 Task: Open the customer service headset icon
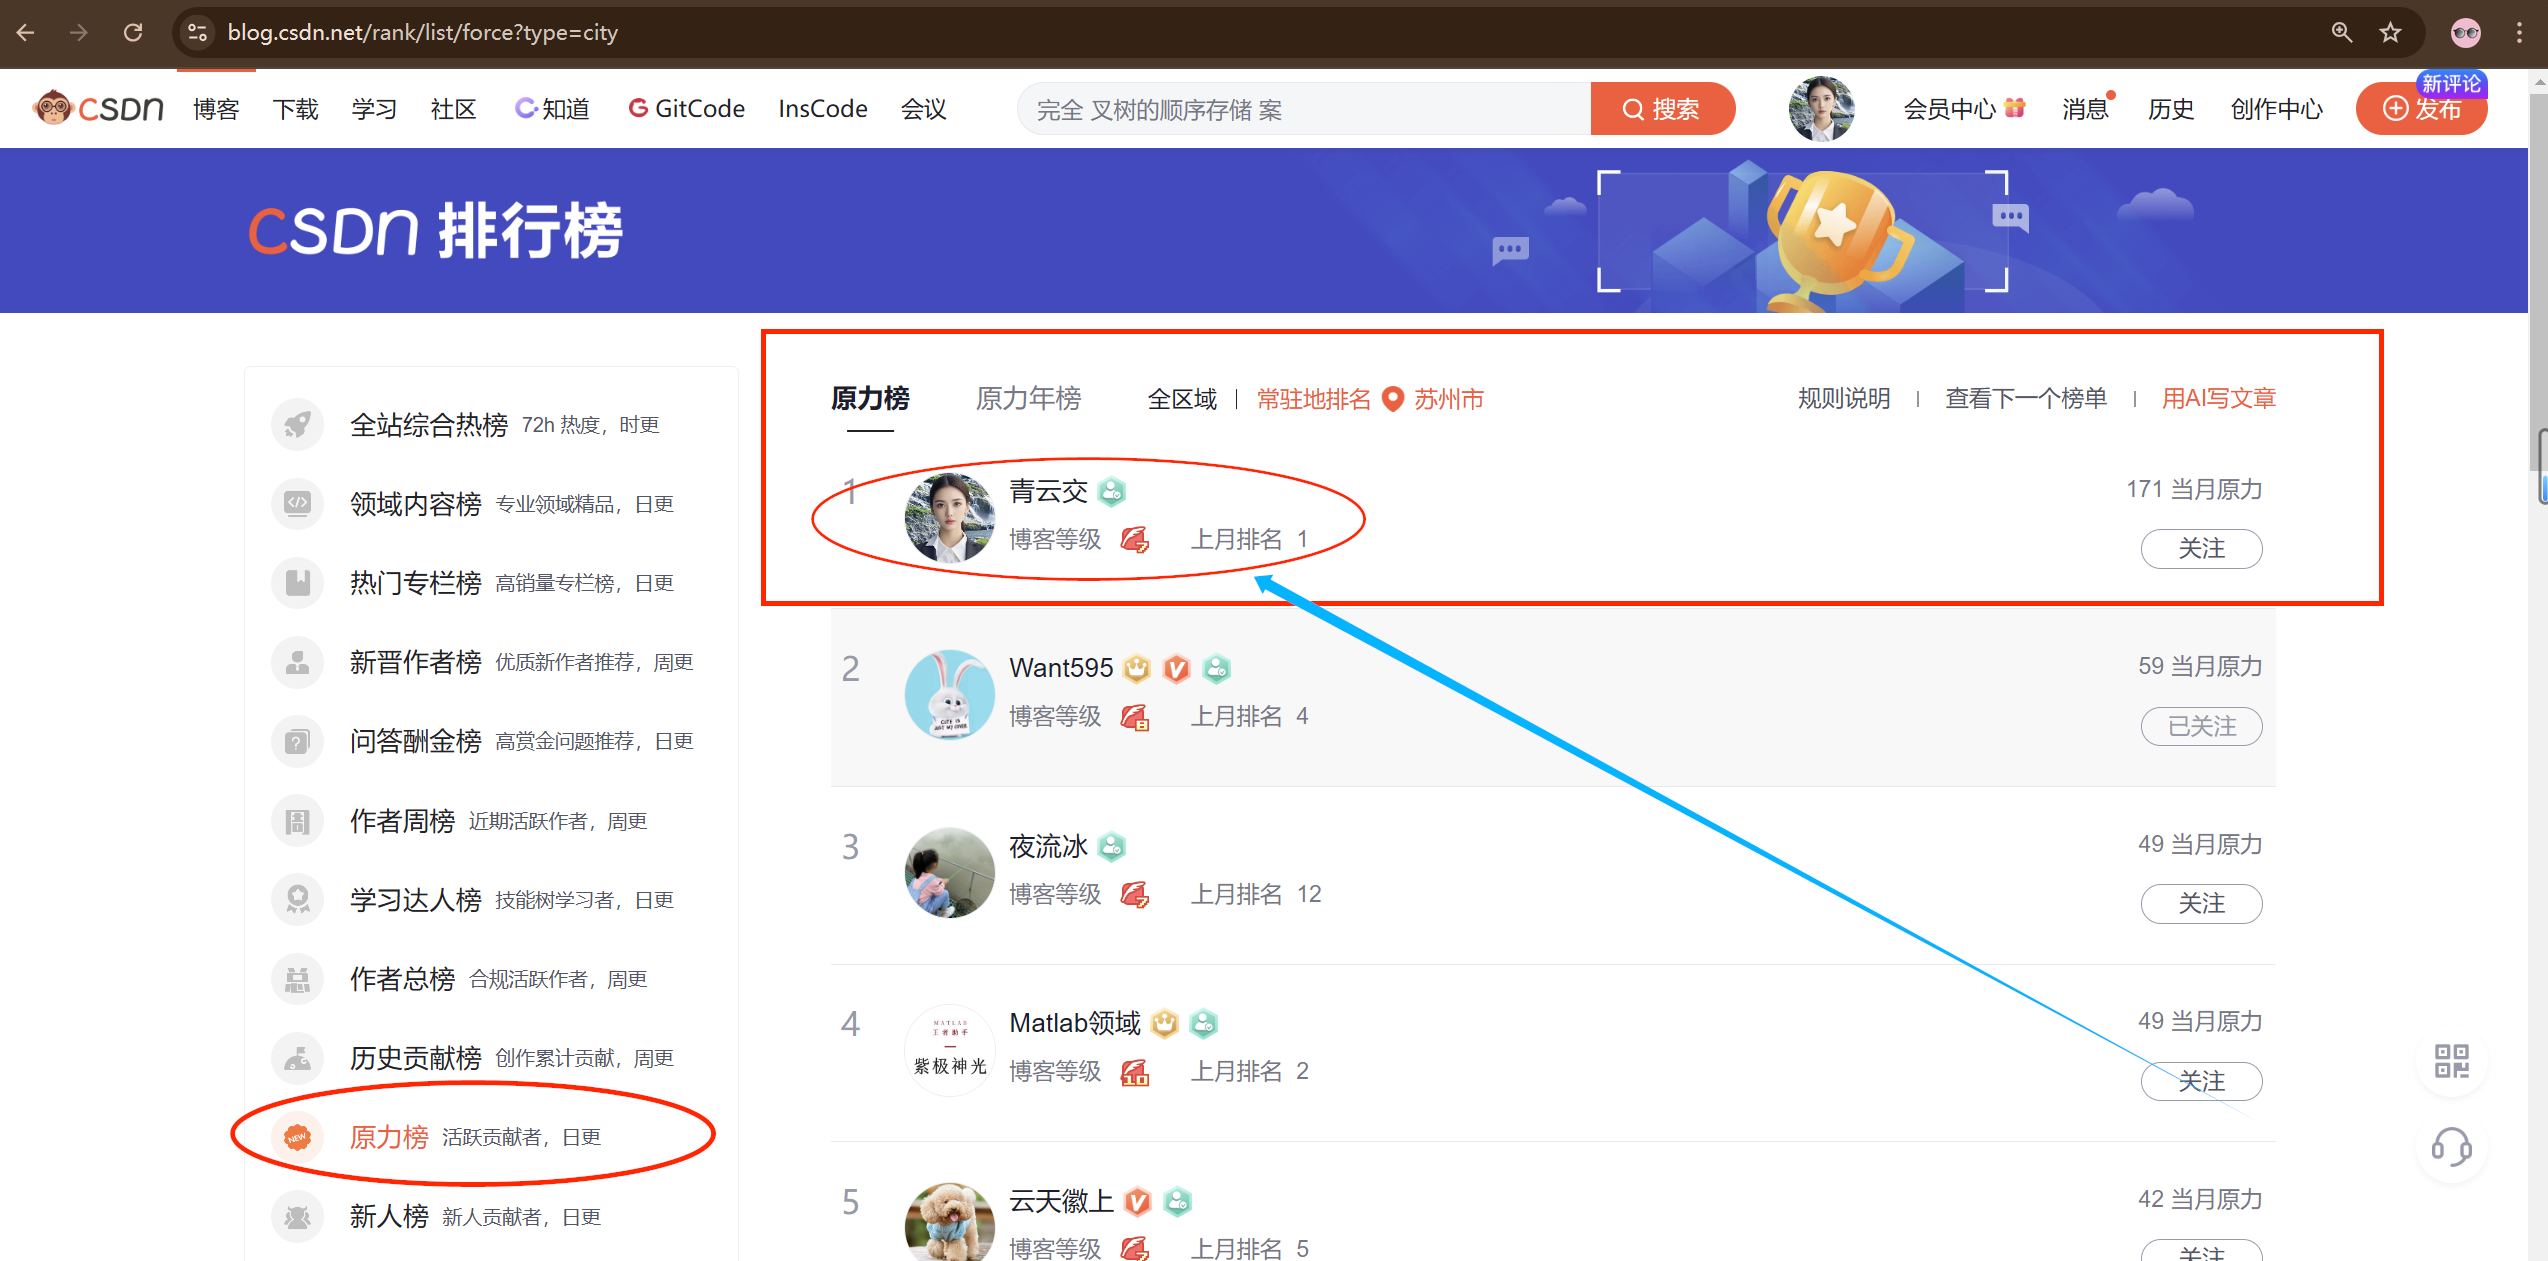click(2451, 1147)
